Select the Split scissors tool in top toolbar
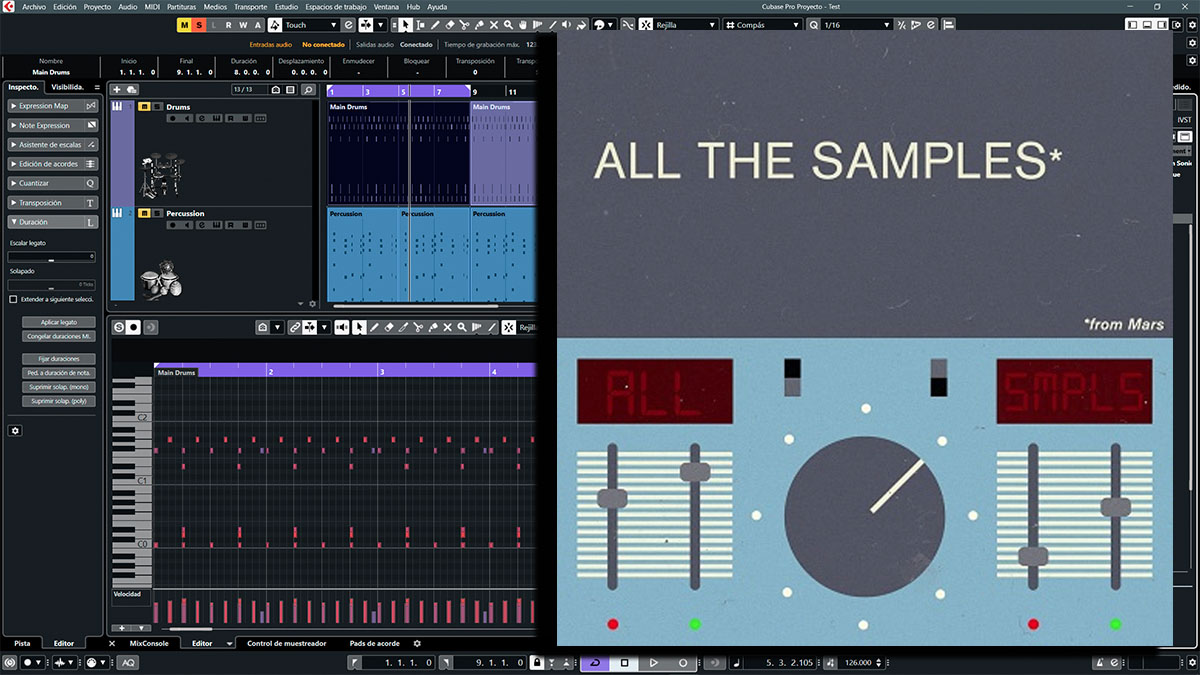Image resolution: width=1200 pixels, height=675 pixels. (465, 24)
